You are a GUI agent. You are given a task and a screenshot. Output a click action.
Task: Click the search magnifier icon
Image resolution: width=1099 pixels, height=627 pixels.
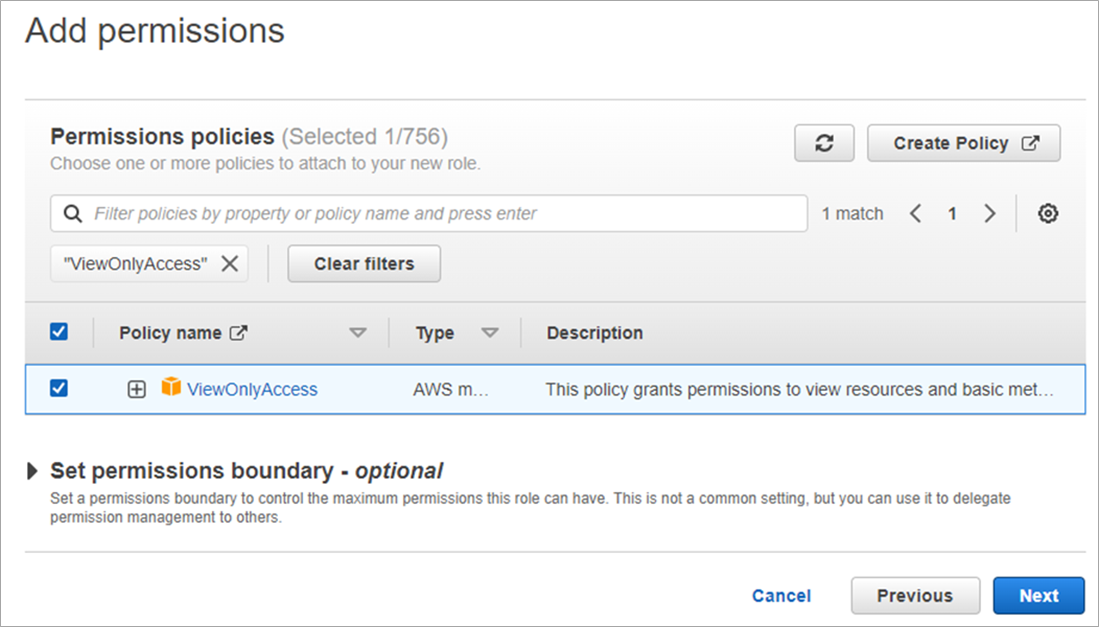pyautogui.click(x=72, y=214)
